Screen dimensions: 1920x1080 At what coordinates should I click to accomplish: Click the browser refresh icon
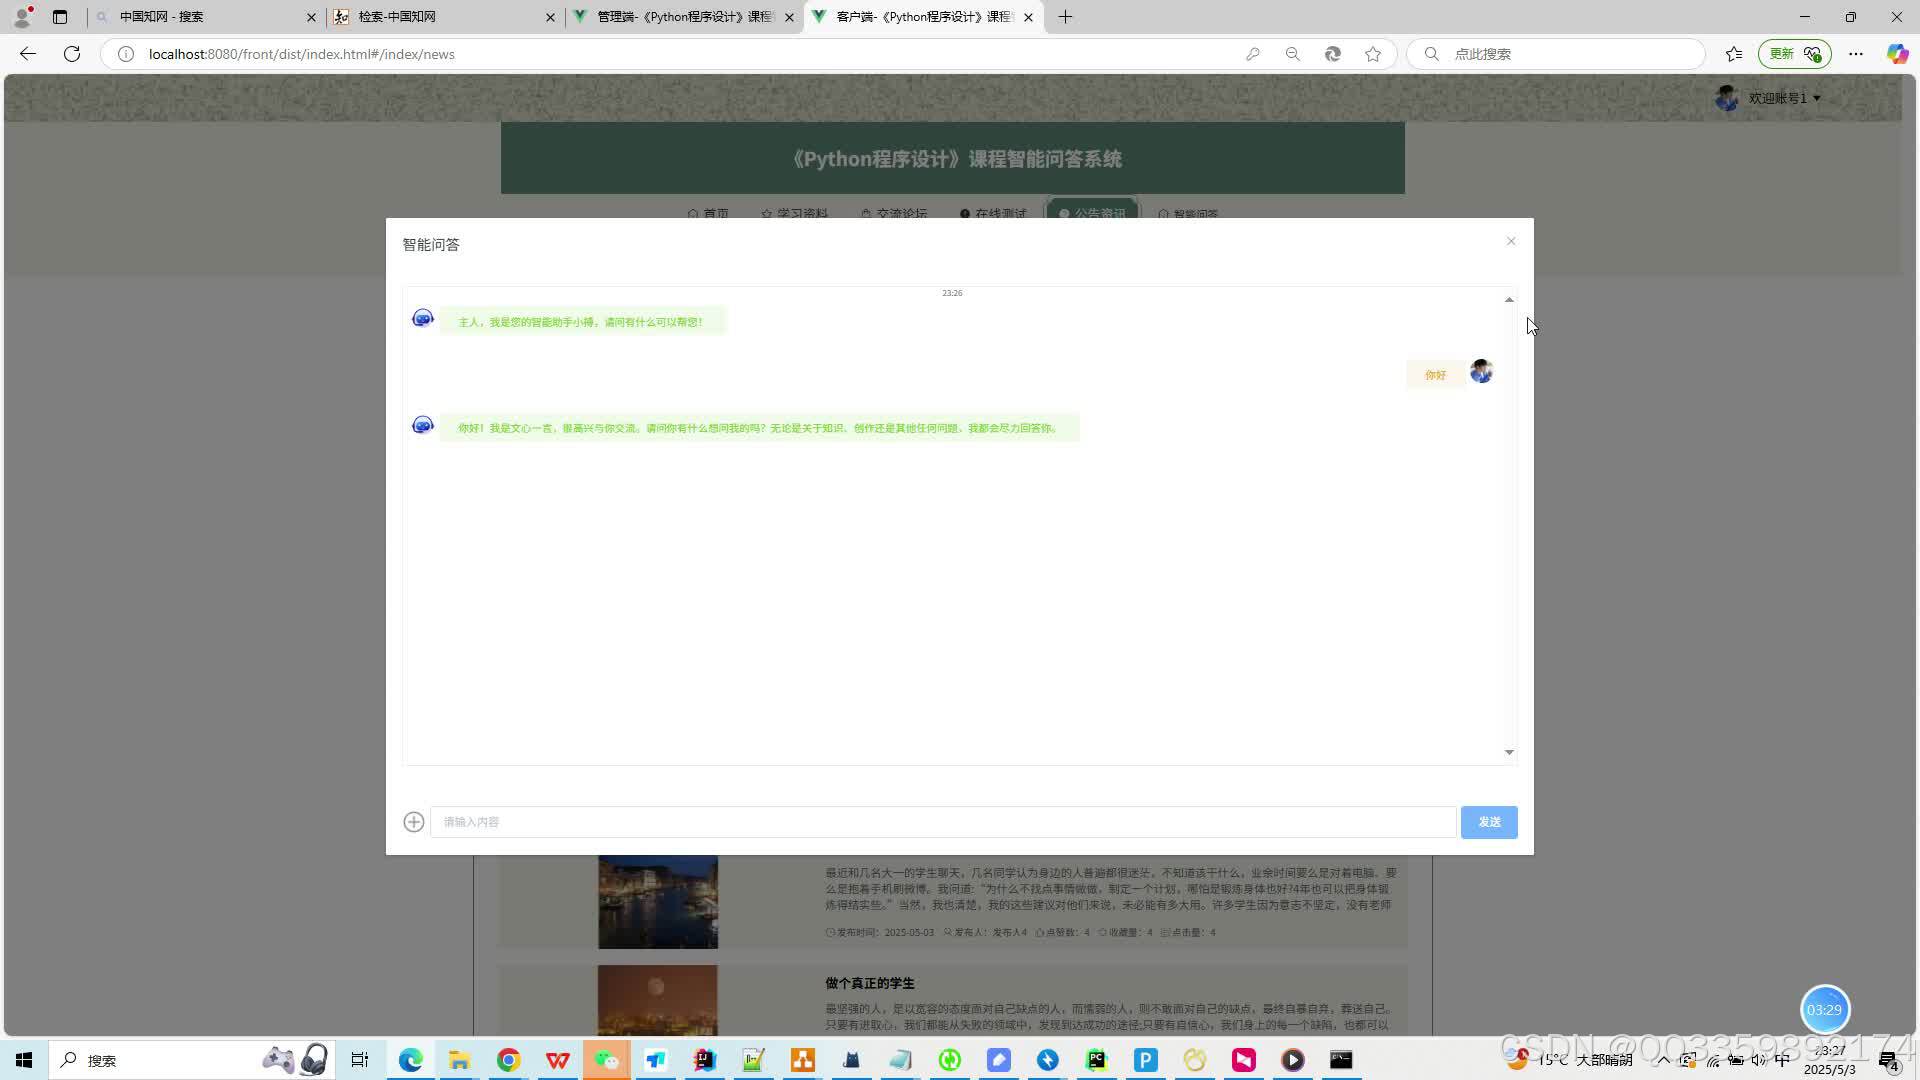tap(72, 54)
